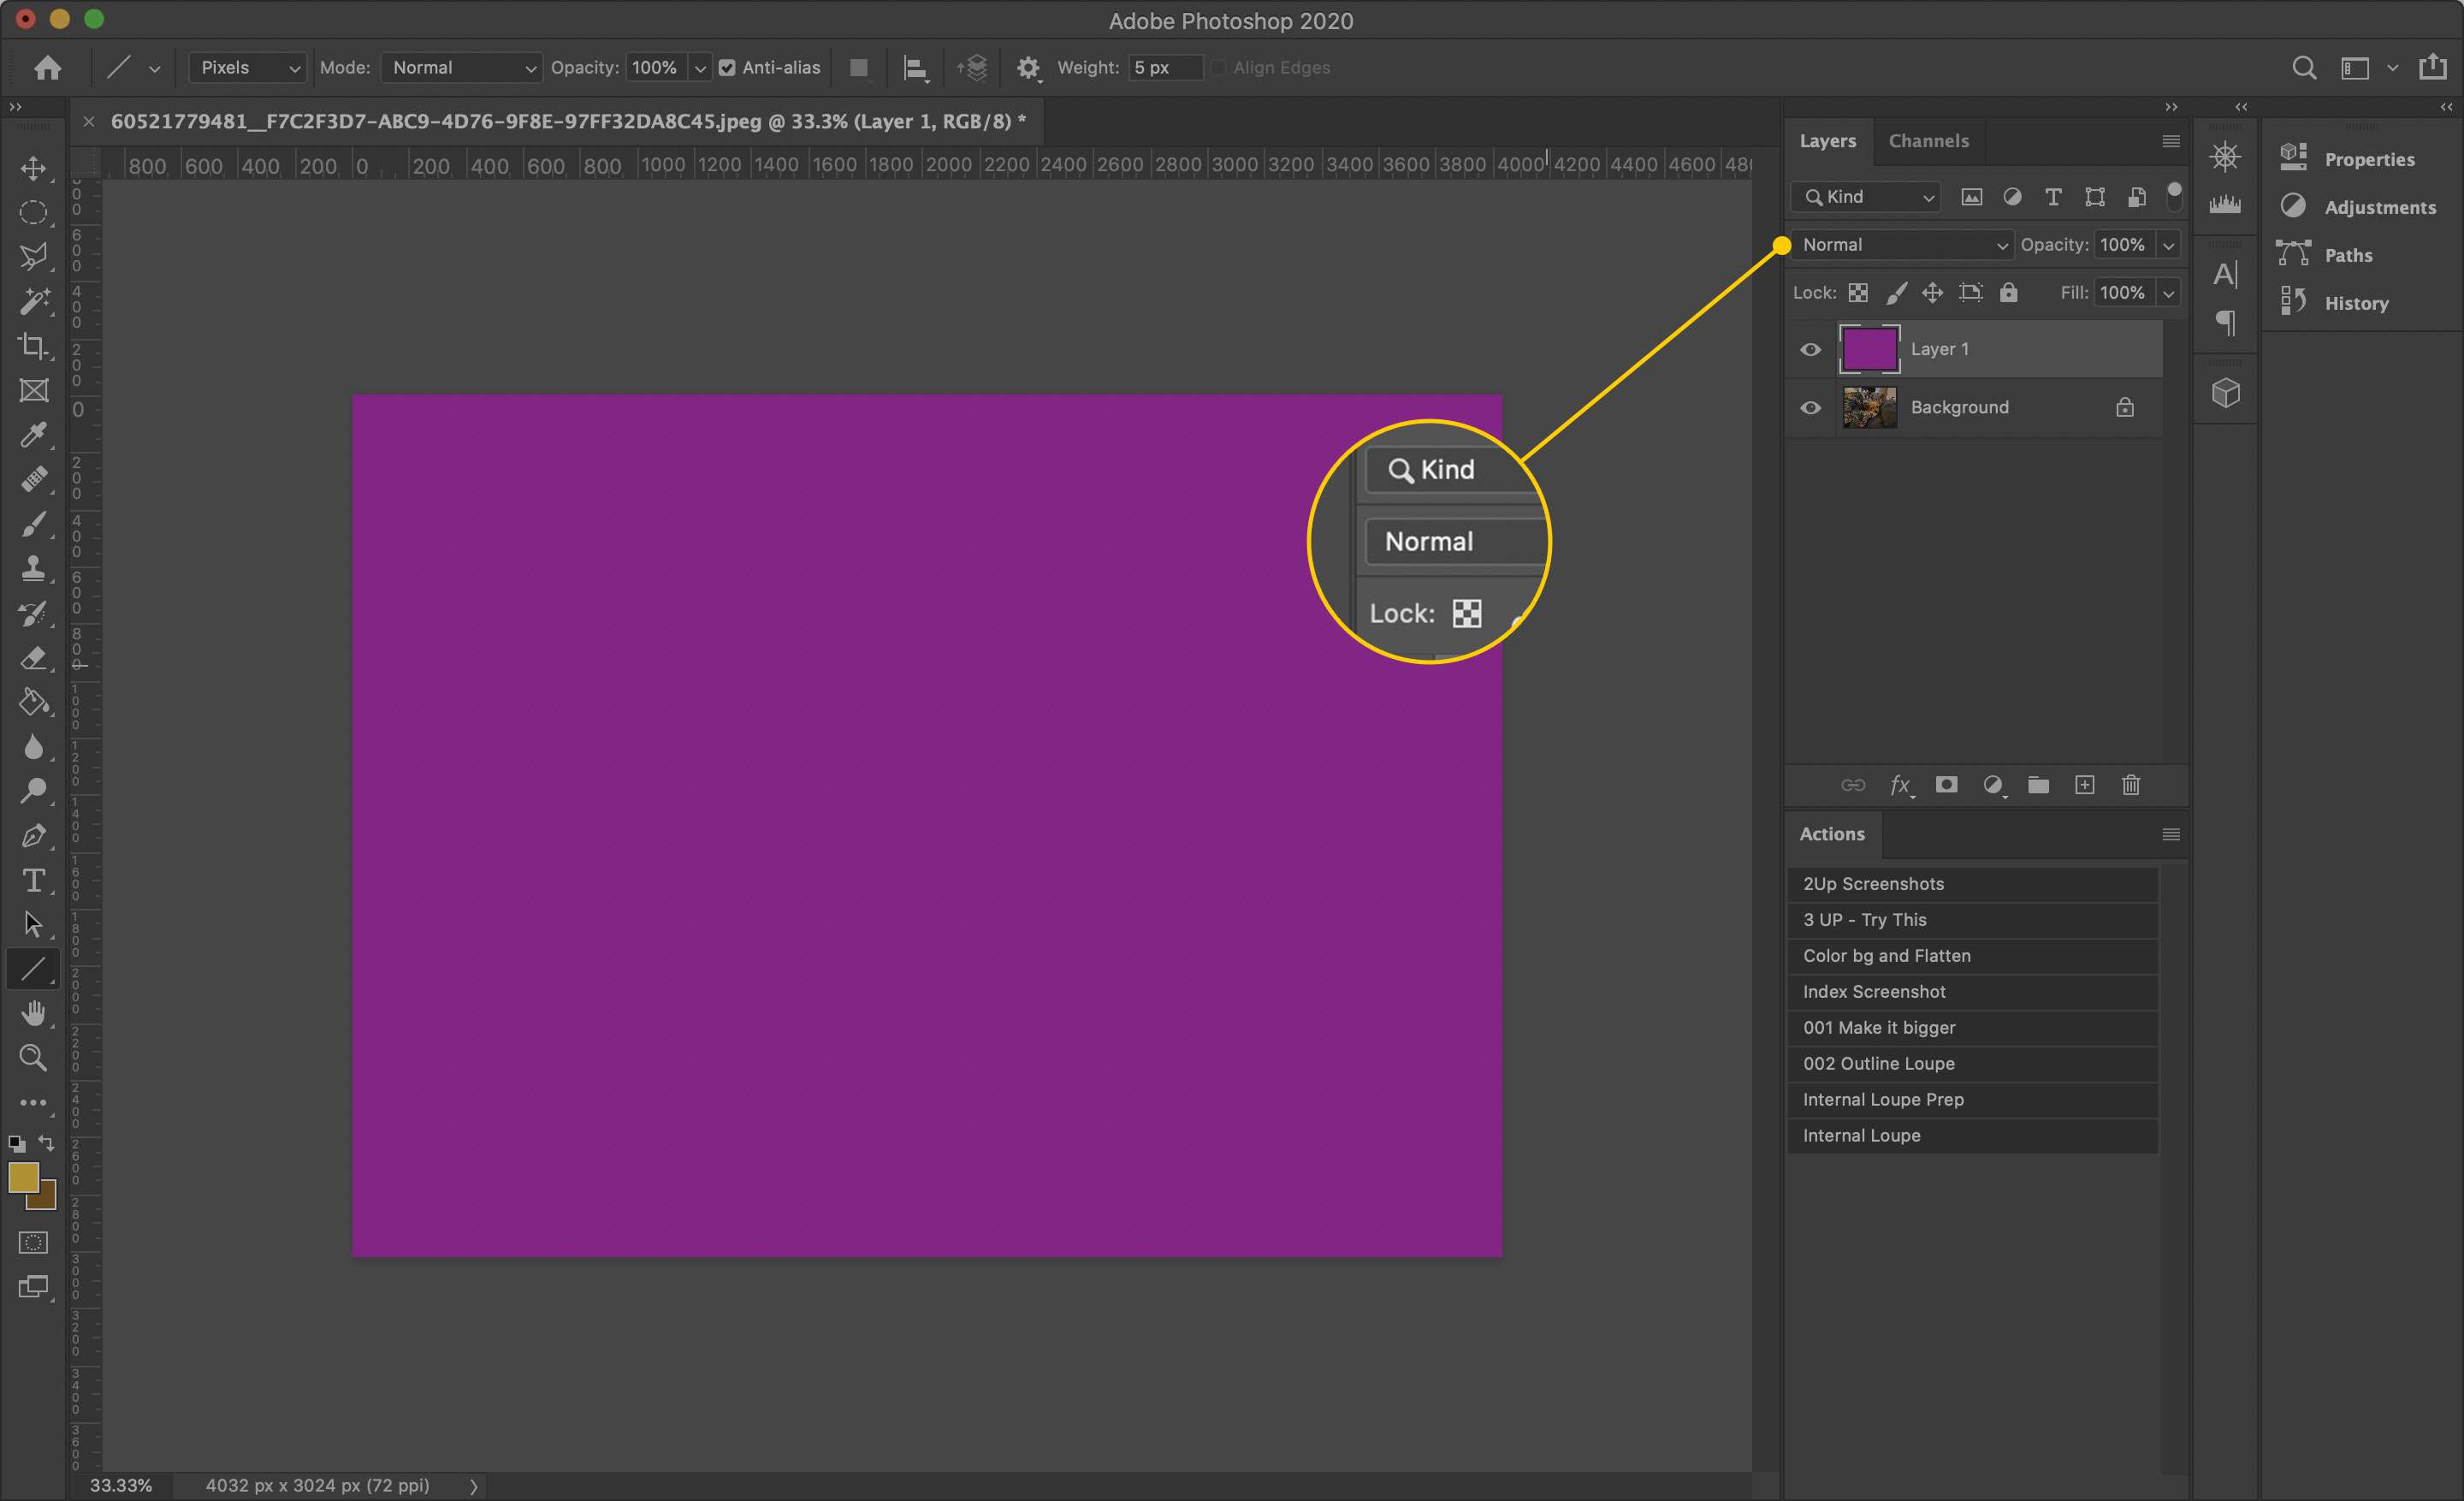Open the Opacity percentage dropdown
Screen dimensions: 2464x1501
pyautogui.click(x=2168, y=245)
